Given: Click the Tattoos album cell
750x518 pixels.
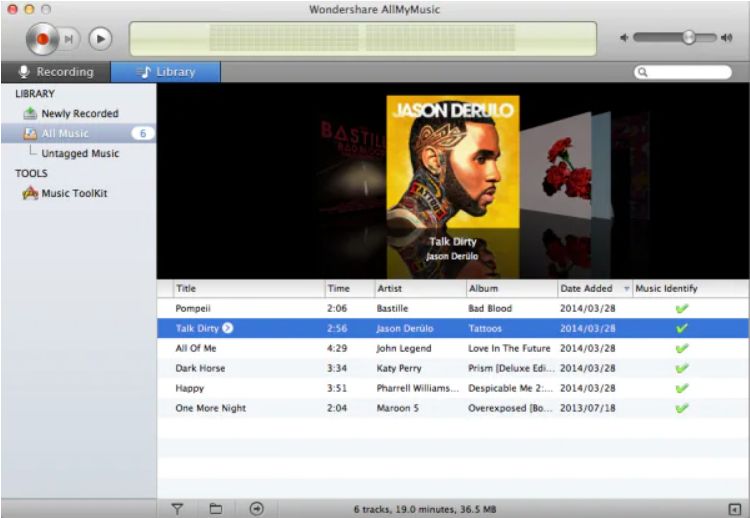Looking at the screenshot, I should point(485,329).
